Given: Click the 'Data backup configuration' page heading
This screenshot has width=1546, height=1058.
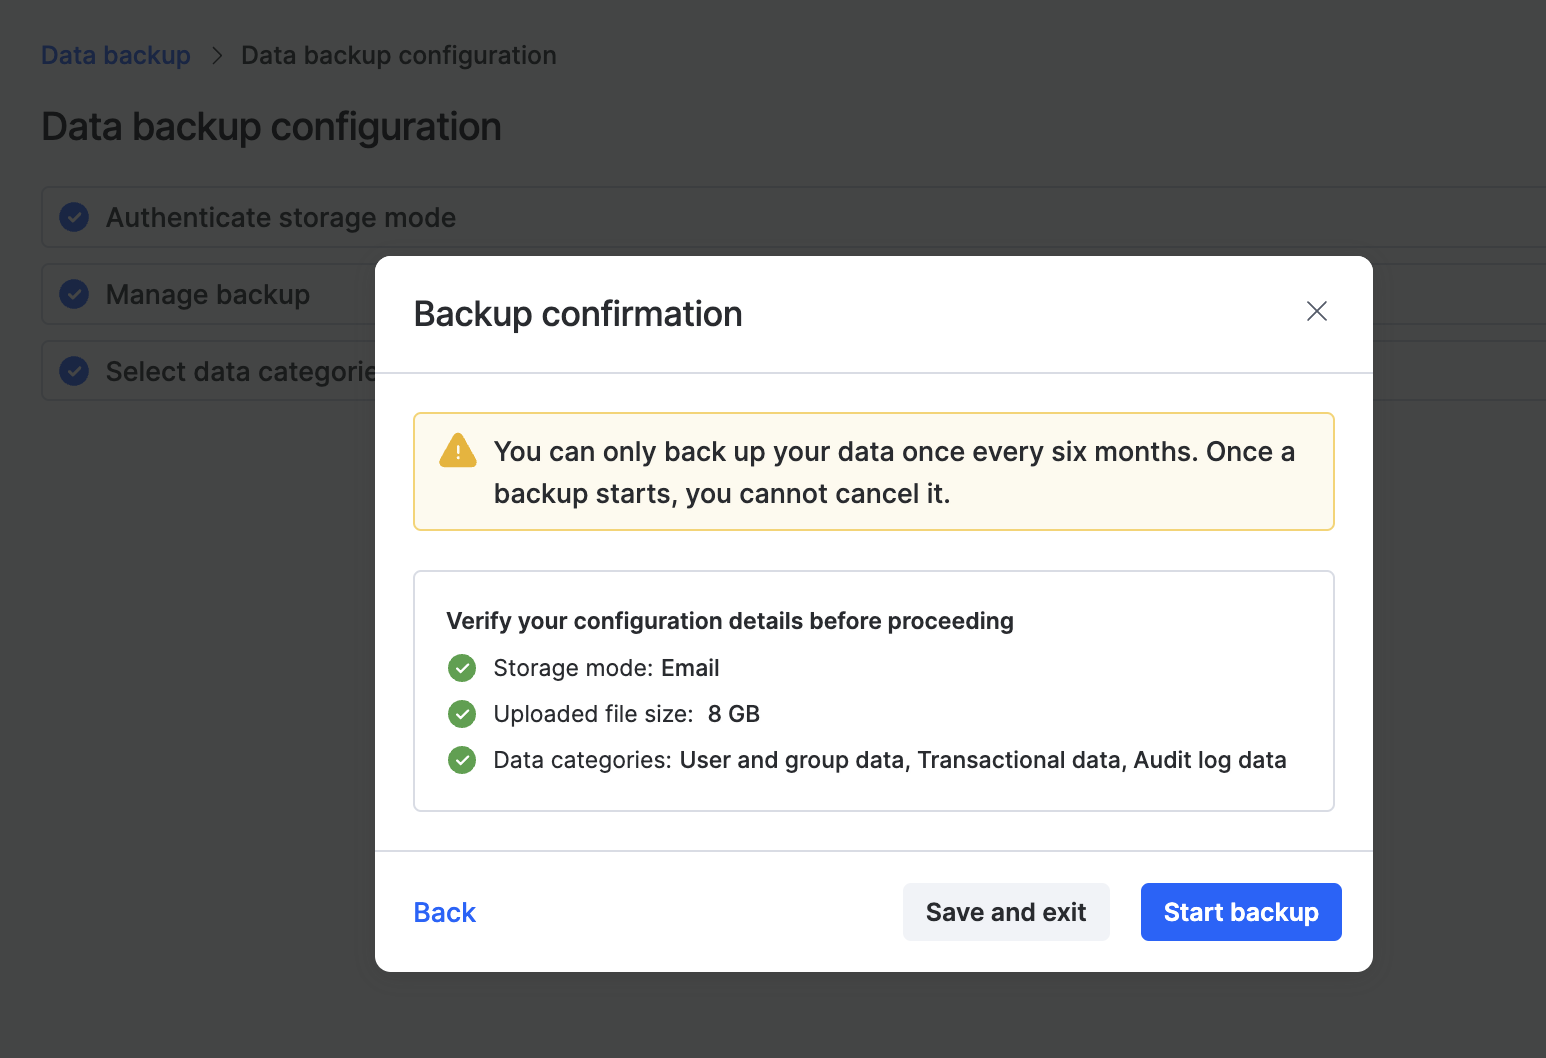Looking at the screenshot, I should click(x=271, y=127).
